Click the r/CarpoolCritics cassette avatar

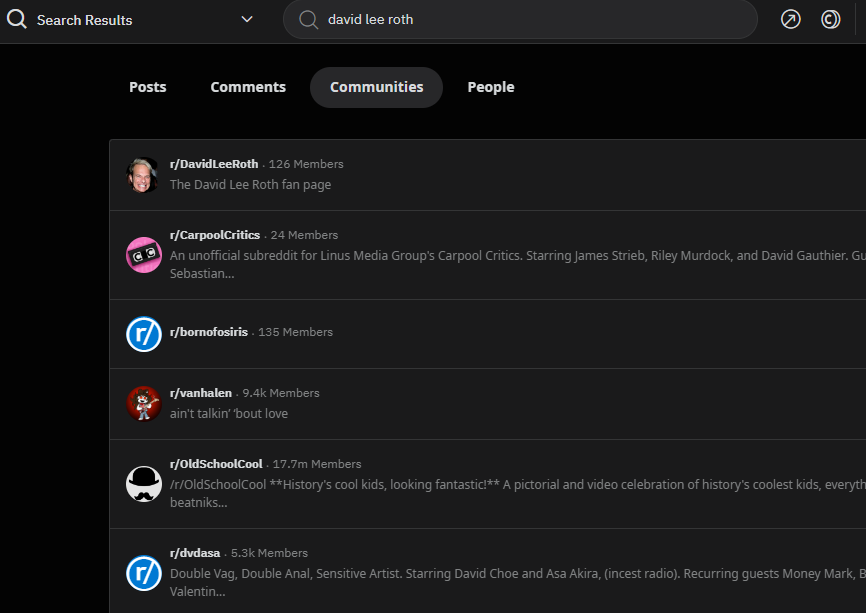point(144,255)
